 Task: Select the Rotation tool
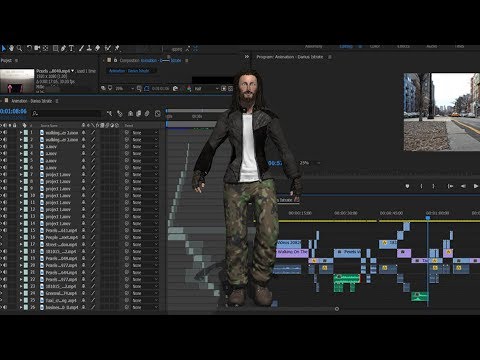29,48
